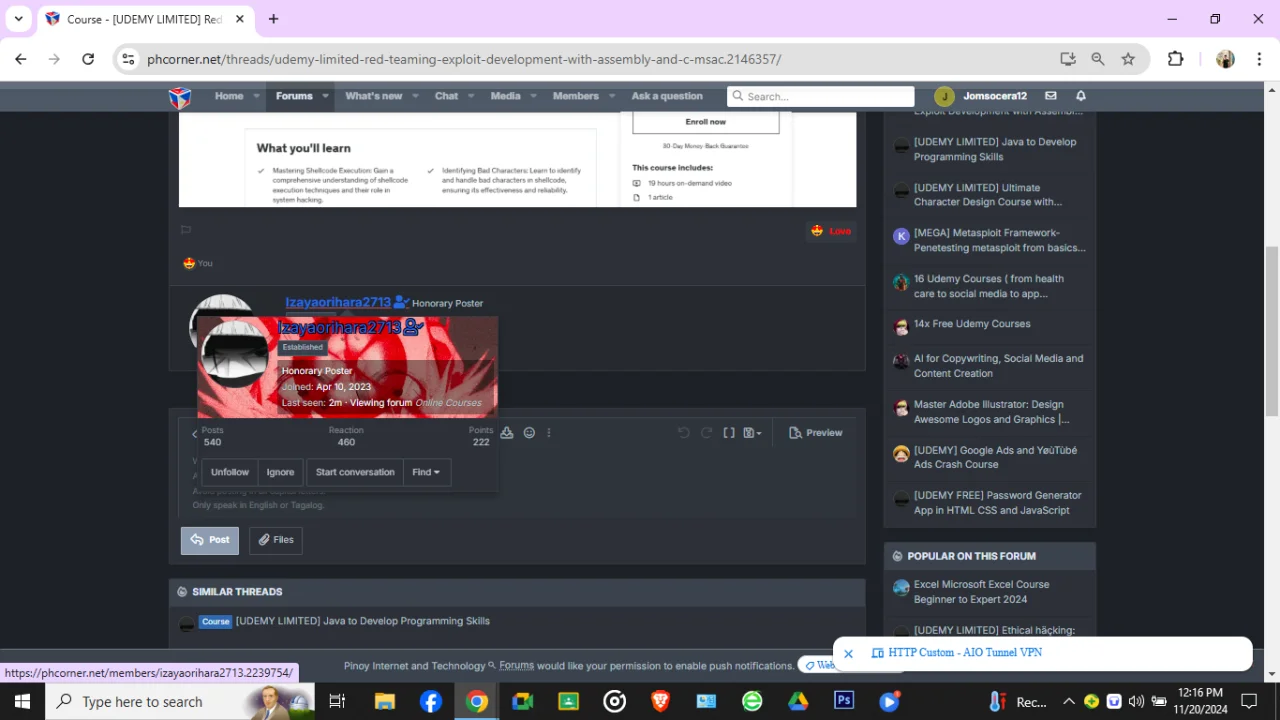Click the Jomsocera12 user avatar

tap(944, 96)
